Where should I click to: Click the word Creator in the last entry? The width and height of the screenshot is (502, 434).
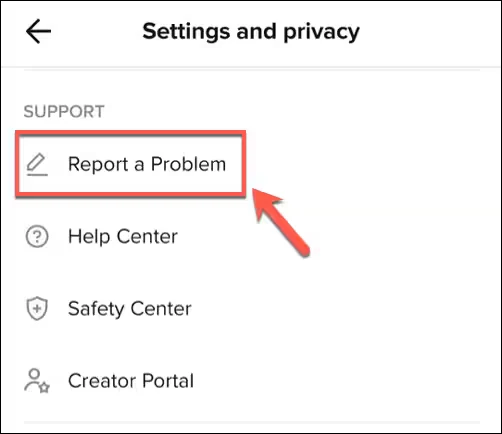102,381
